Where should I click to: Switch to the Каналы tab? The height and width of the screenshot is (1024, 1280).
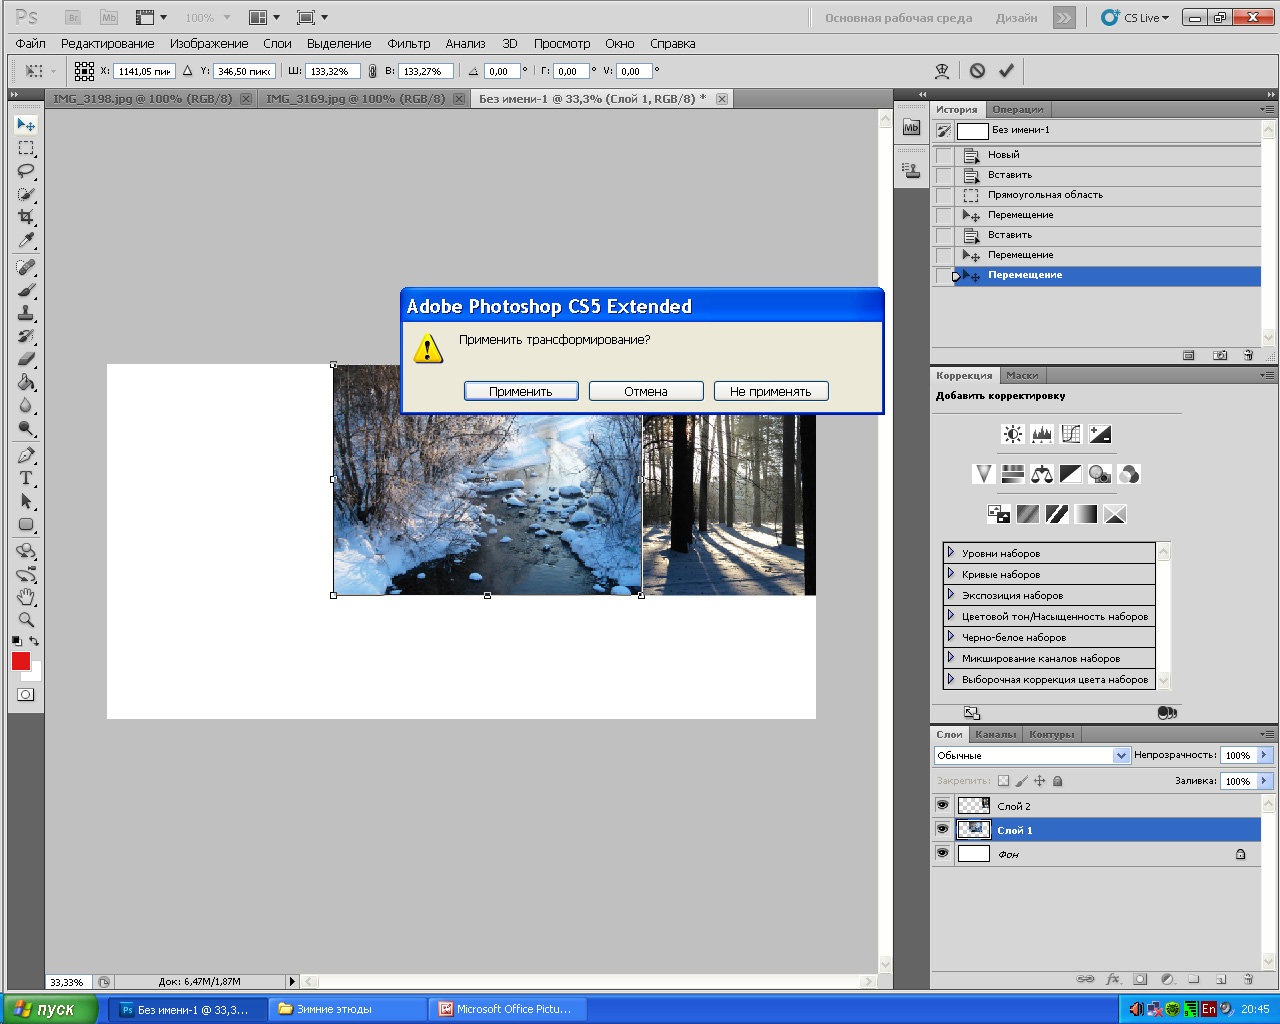pos(996,734)
